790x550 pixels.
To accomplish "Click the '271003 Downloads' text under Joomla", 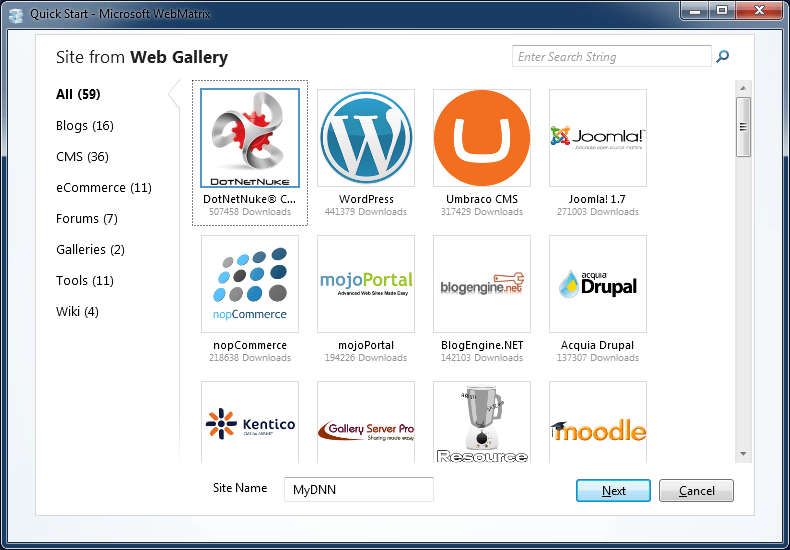I will click(x=598, y=212).
